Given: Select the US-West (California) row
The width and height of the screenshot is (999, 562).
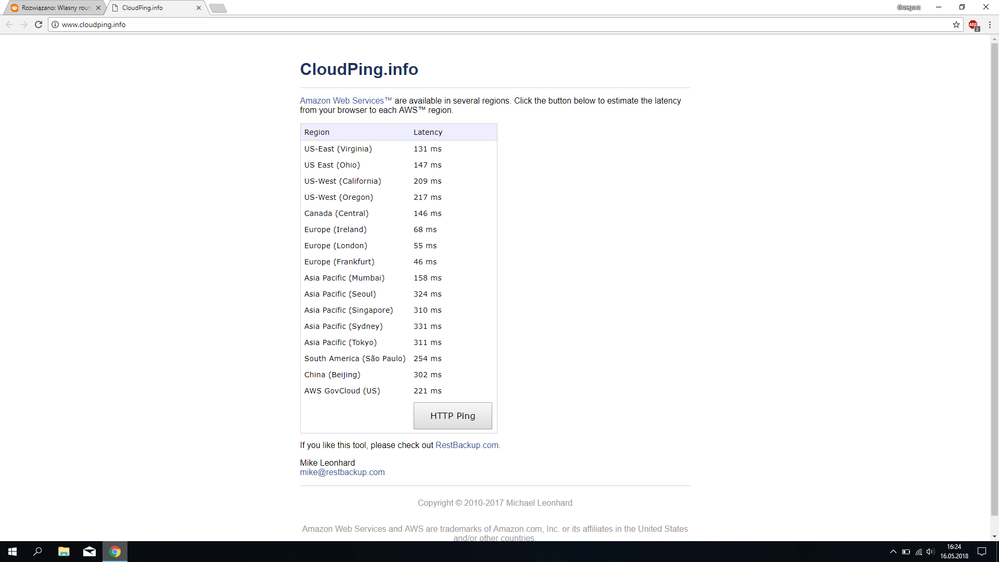Looking at the screenshot, I should pyautogui.click(x=399, y=181).
